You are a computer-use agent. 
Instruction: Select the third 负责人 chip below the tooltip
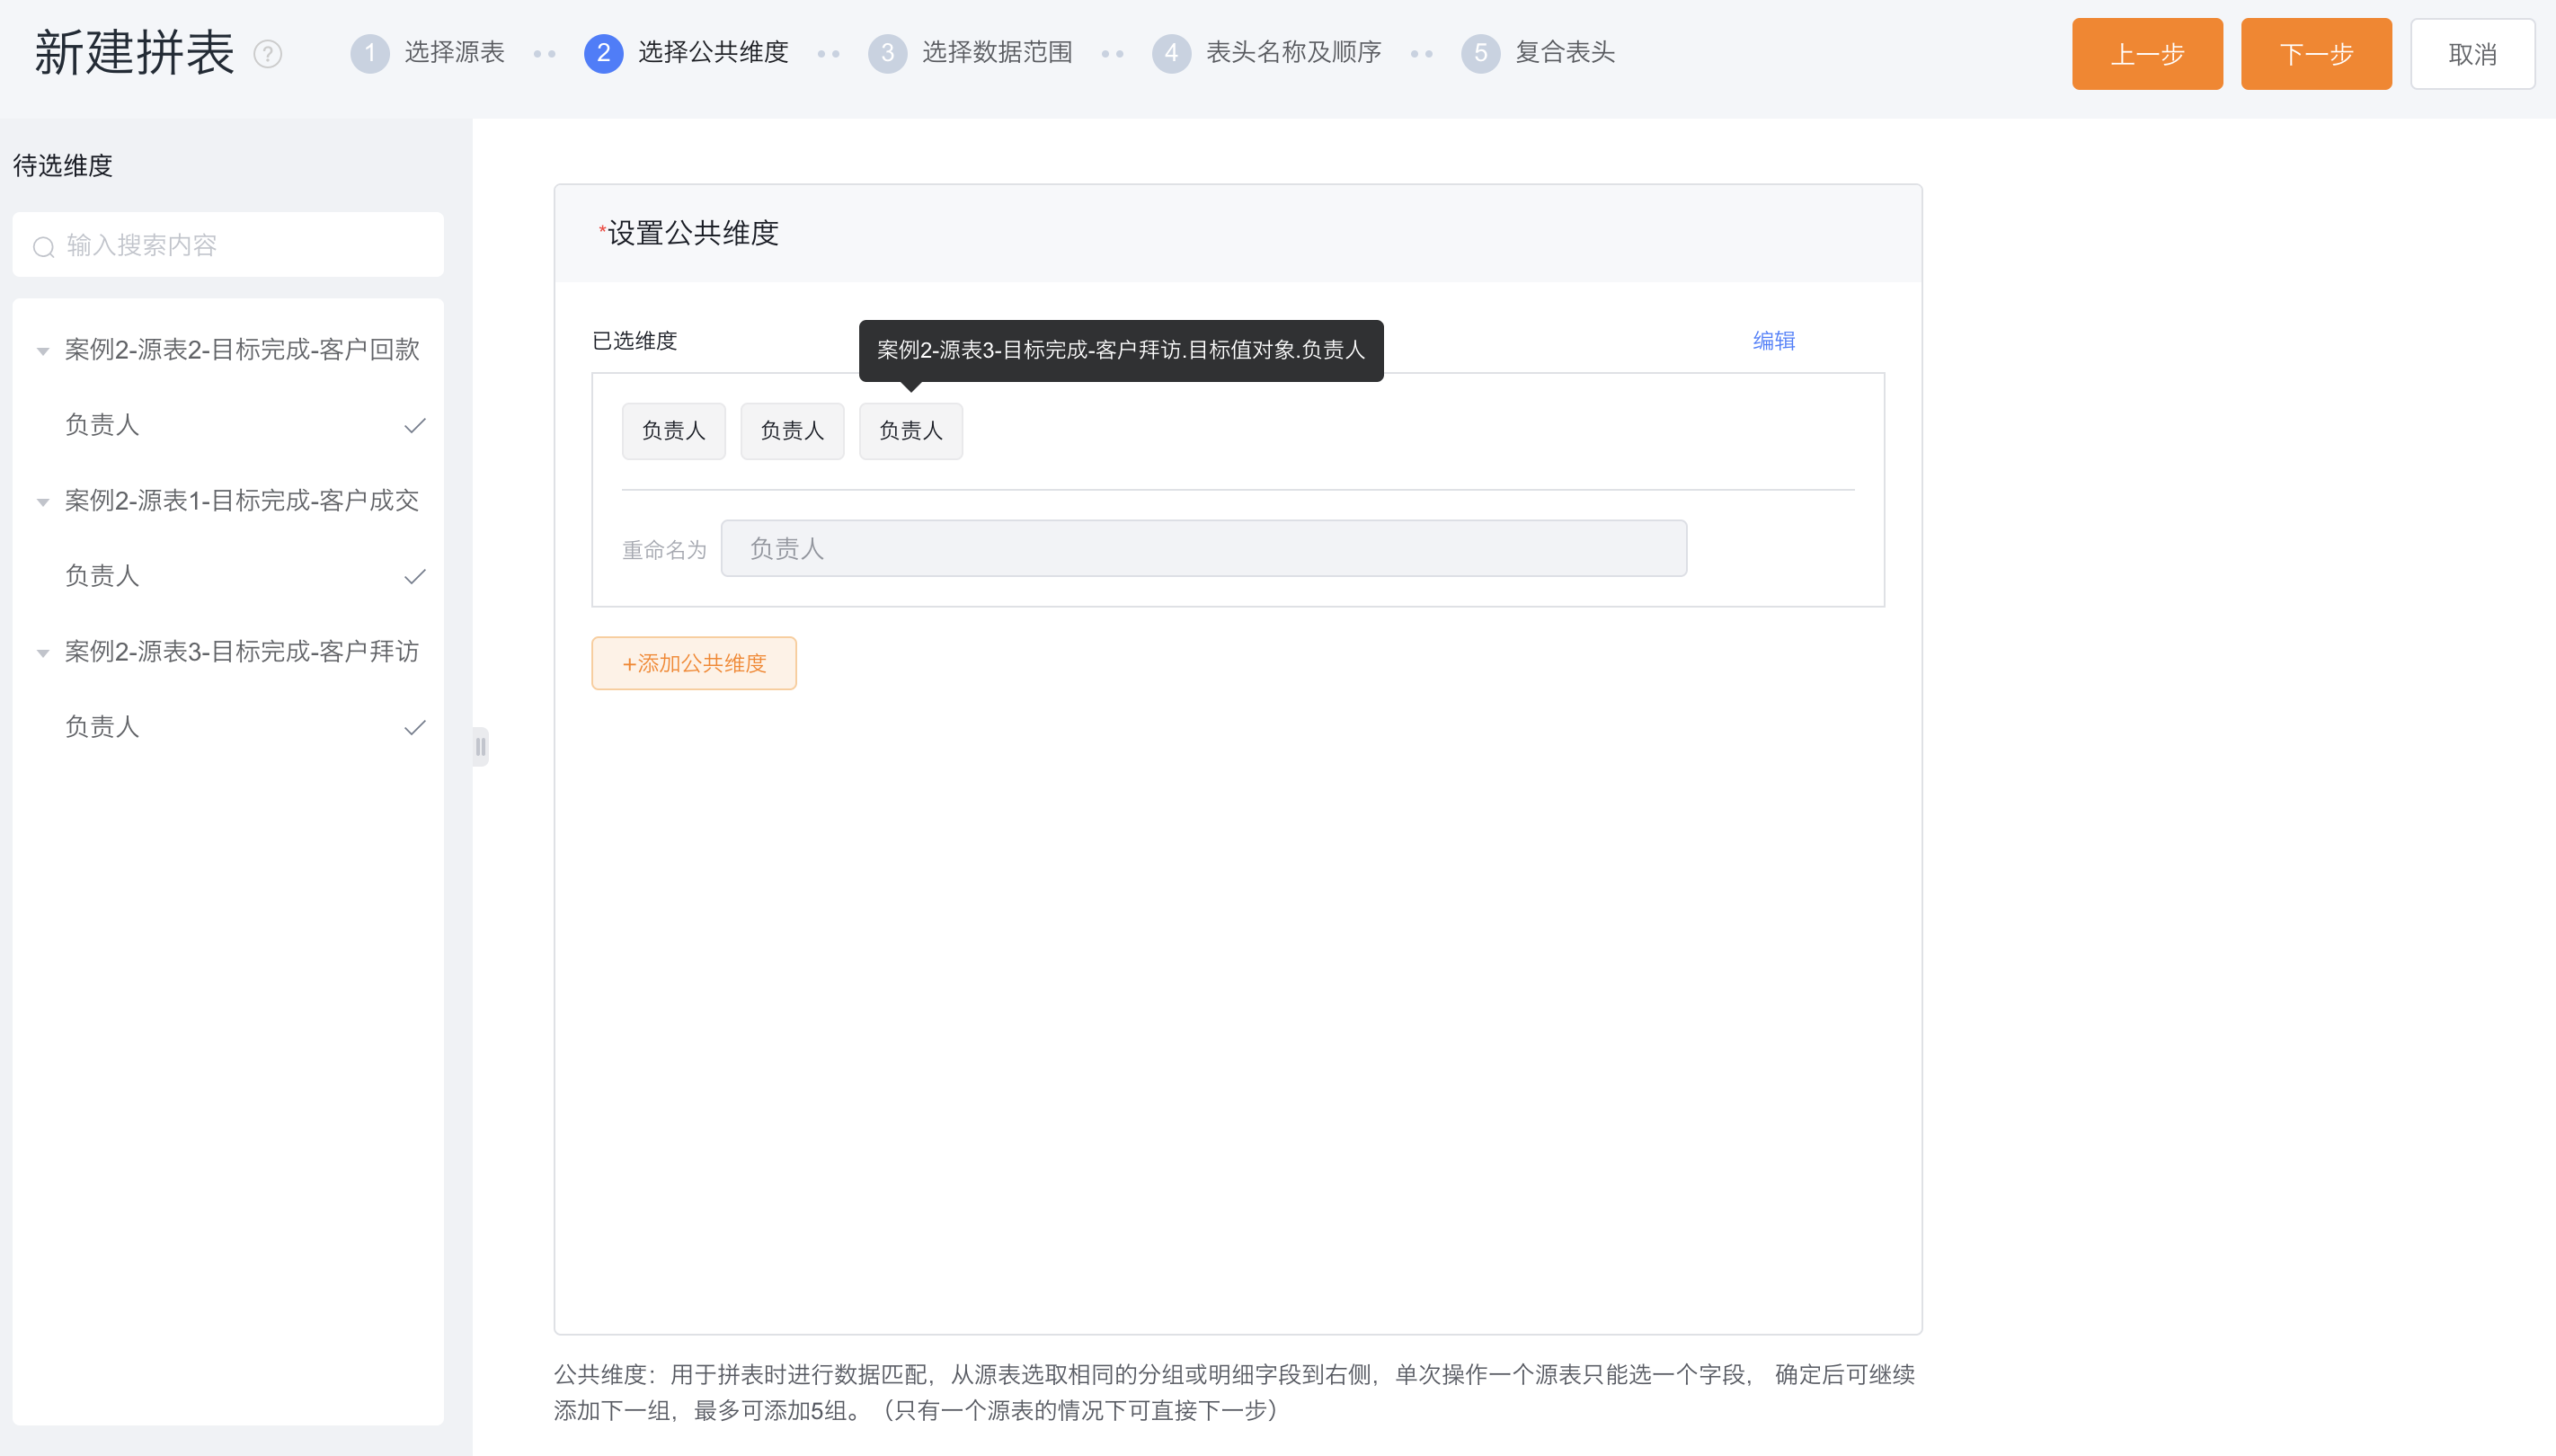(x=911, y=431)
